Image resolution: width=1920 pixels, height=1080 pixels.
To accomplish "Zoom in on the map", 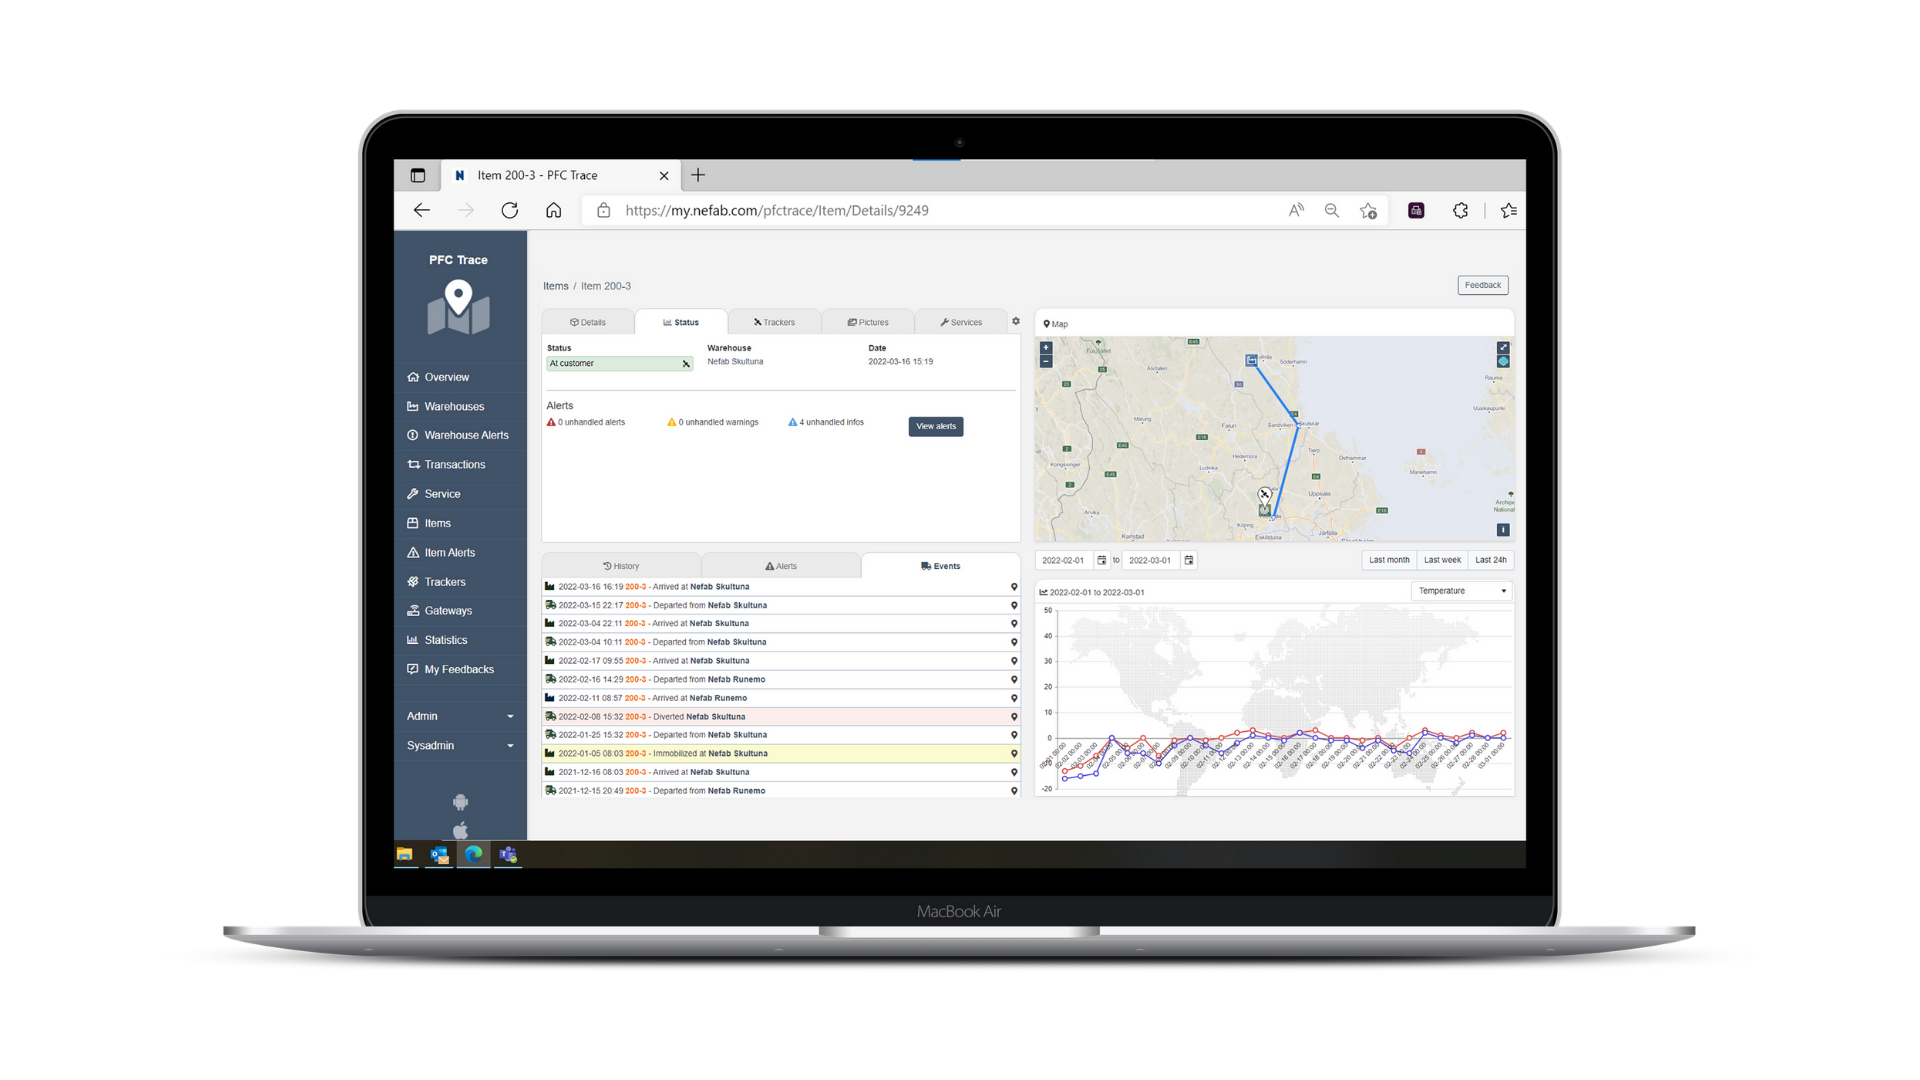I will [x=1046, y=348].
